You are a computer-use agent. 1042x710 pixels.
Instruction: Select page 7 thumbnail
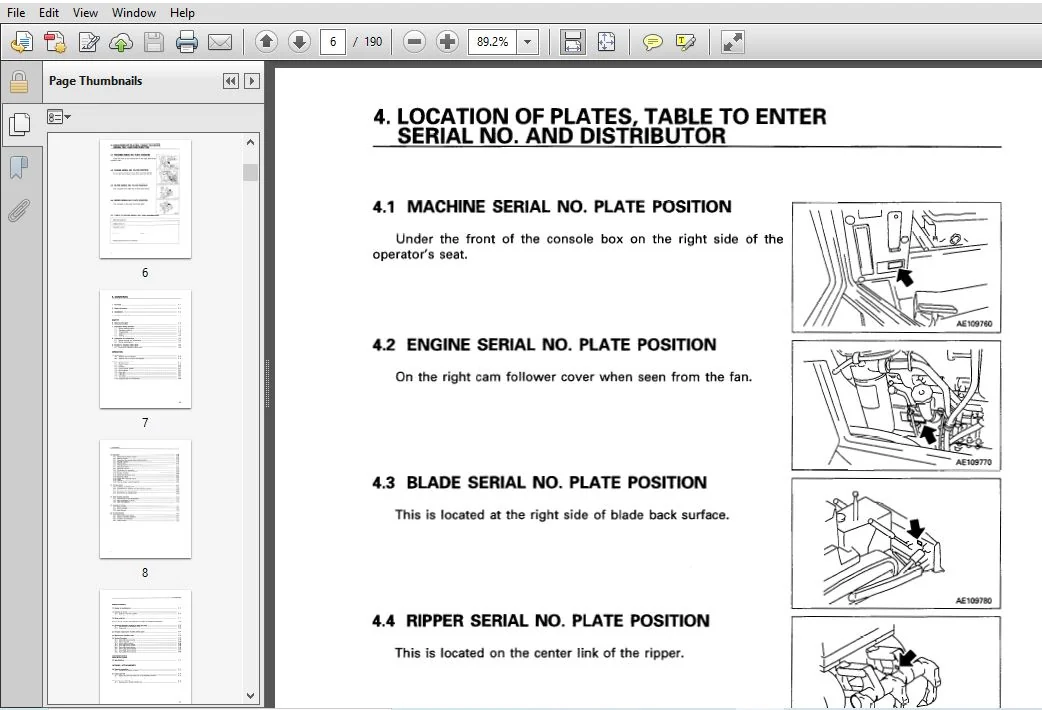pyautogui.click(x=146, y=349)
